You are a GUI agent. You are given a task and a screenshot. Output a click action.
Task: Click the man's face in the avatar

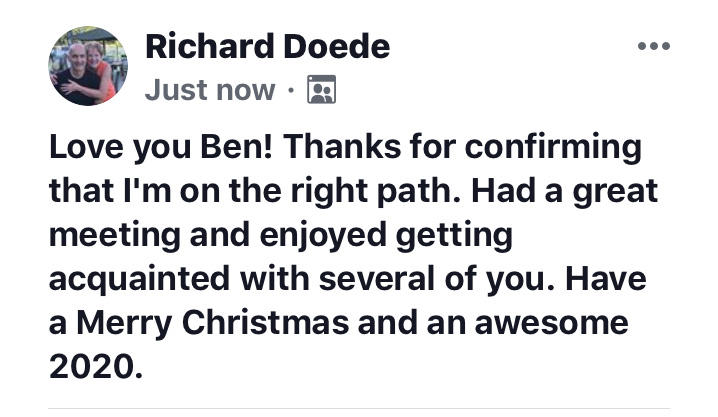[79, 54]
